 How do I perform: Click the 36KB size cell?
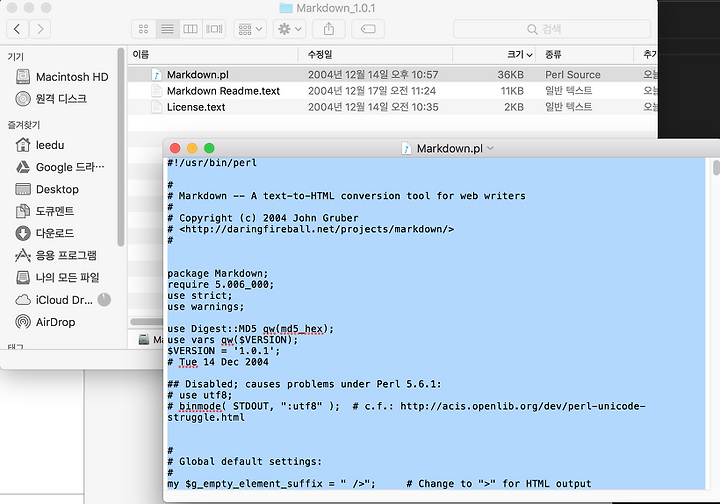pyautogui.click(x=511, y=74)
